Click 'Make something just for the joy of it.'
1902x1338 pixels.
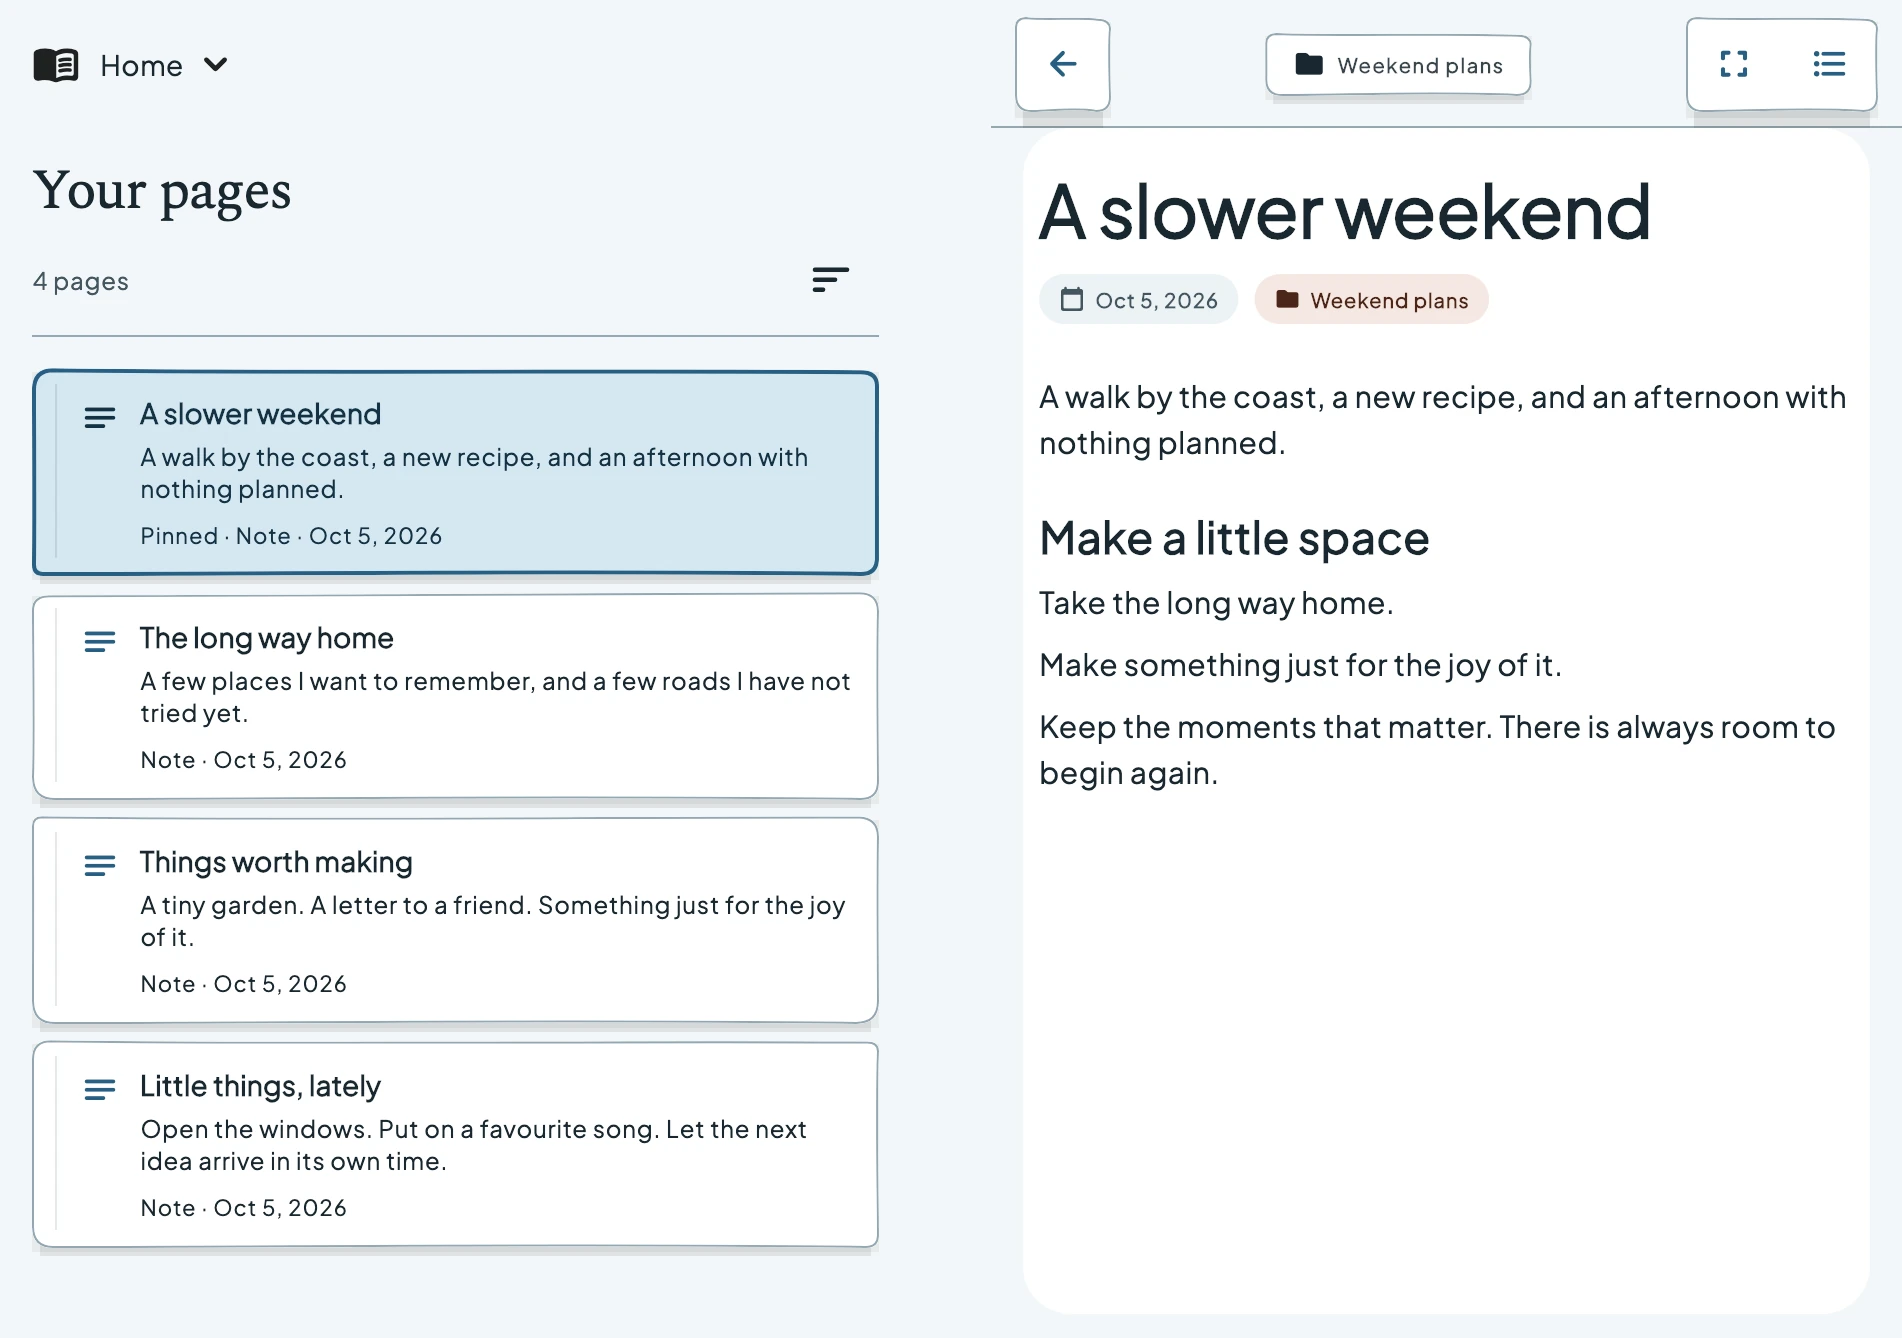pos(1300,665)
